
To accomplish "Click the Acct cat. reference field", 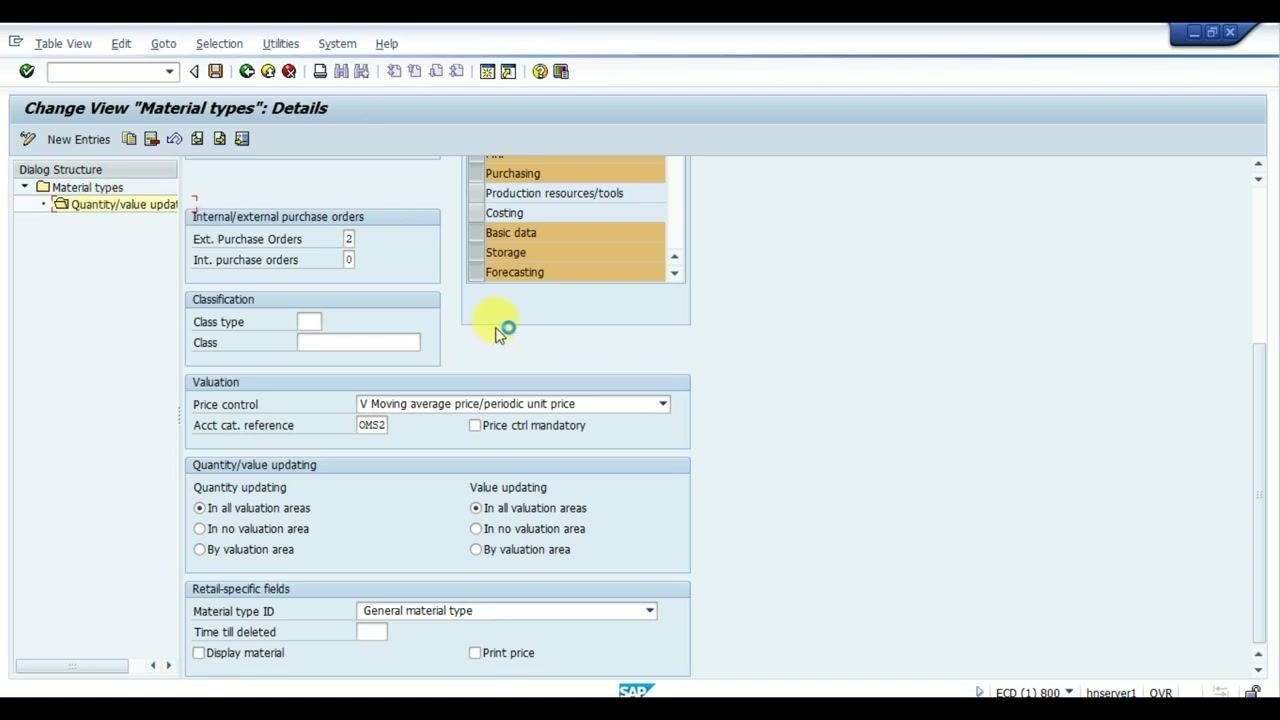I will pyautogui.click(x=372, y=425).
